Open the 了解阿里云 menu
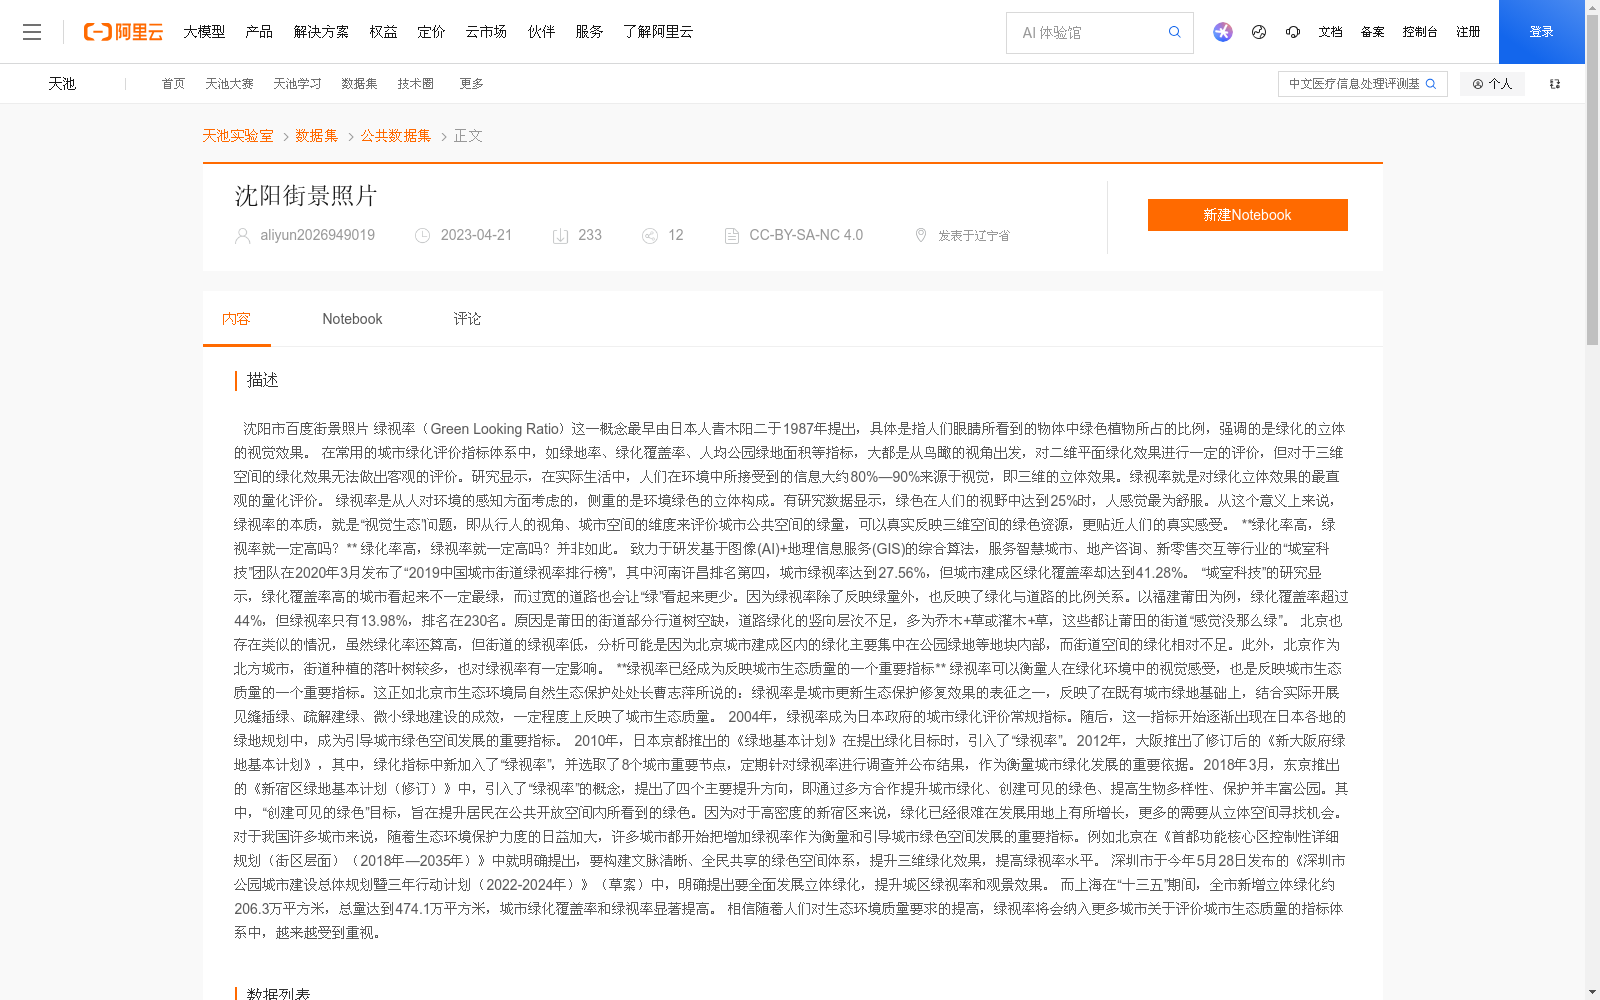 pos(658,32)
